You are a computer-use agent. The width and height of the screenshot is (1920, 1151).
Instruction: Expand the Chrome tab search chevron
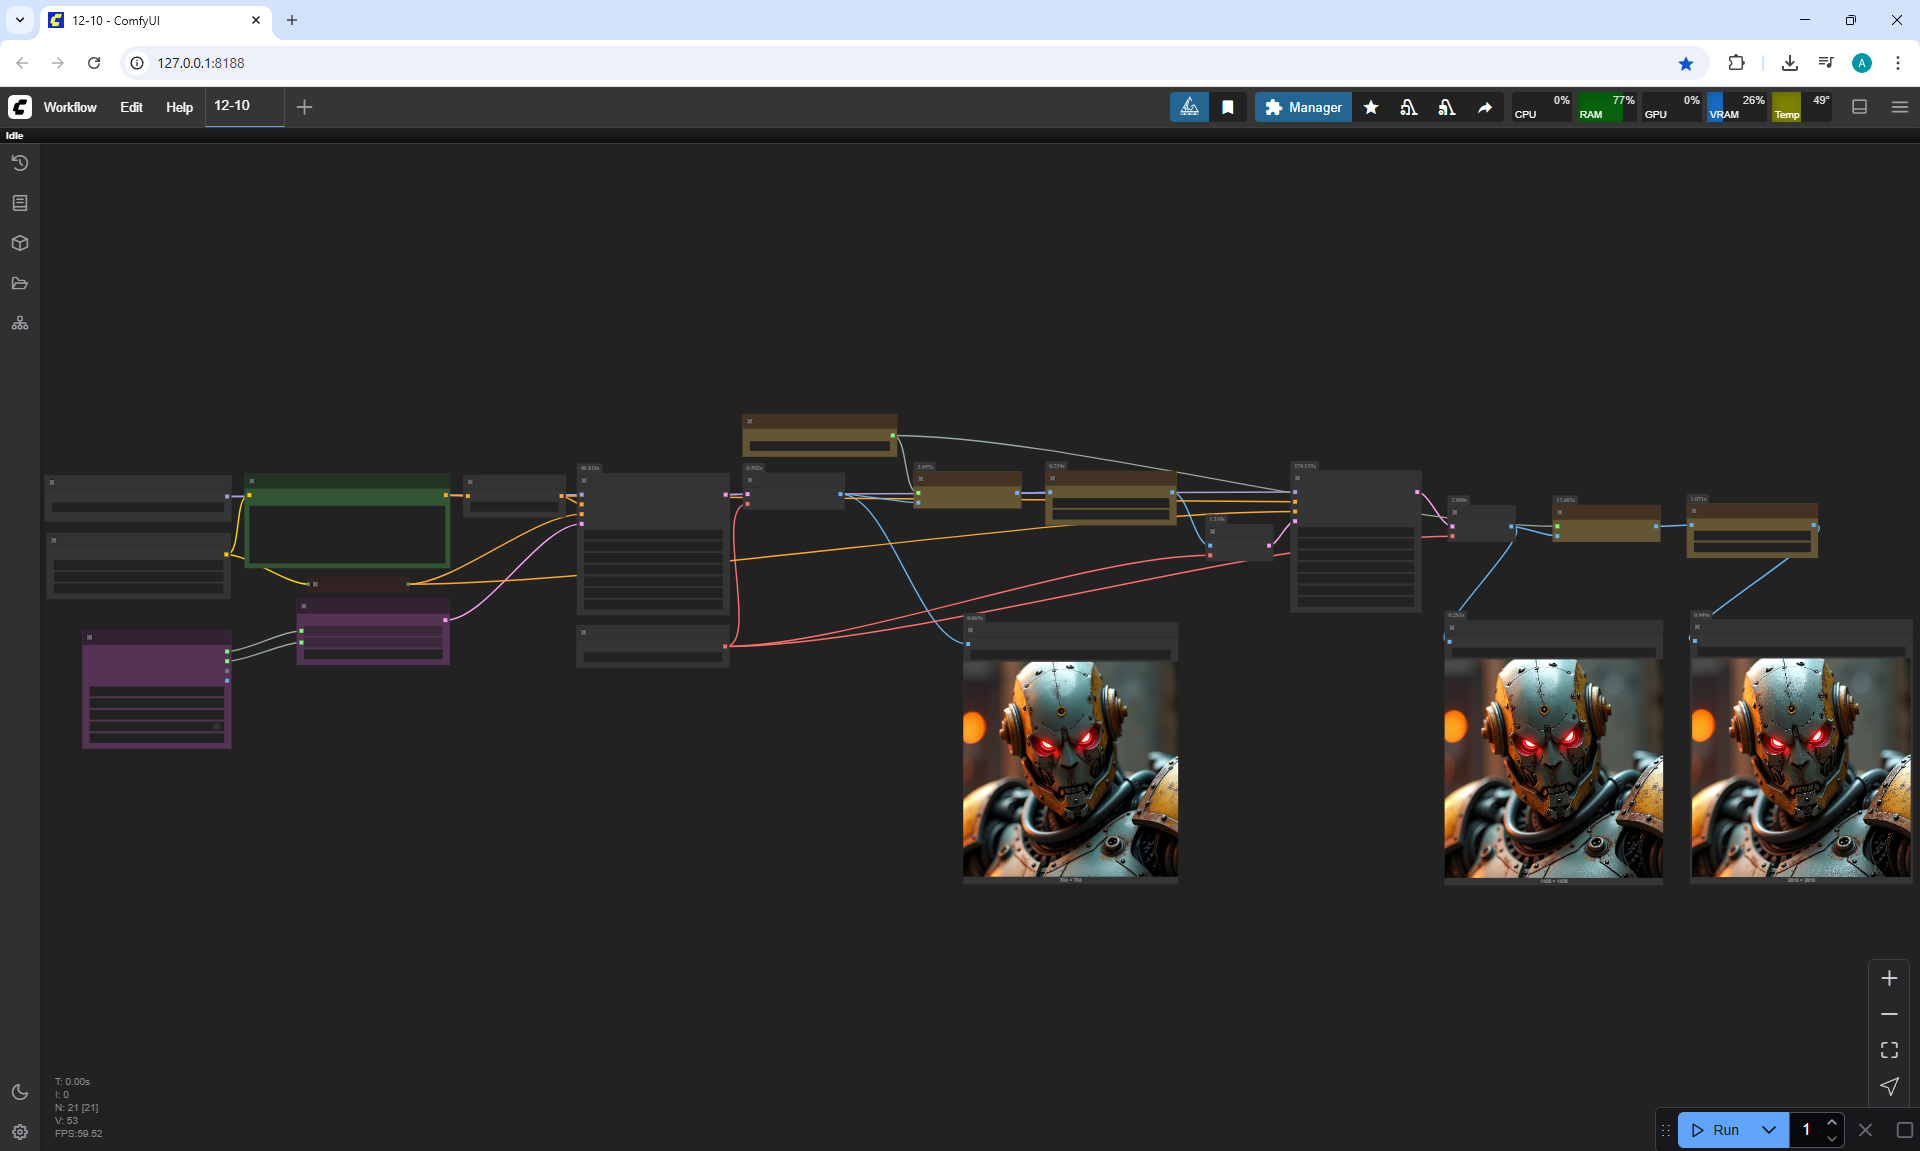[x=19, y=20]
